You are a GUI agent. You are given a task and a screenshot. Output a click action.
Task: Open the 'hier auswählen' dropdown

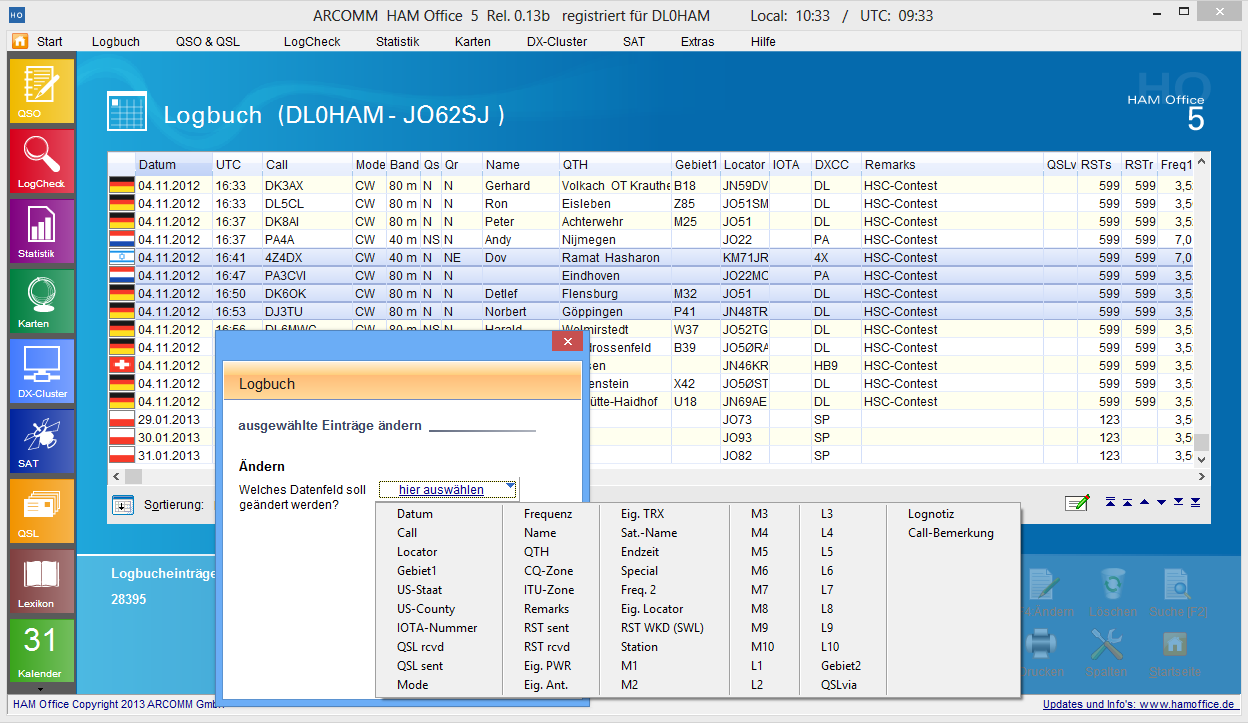tap(448, 490)
